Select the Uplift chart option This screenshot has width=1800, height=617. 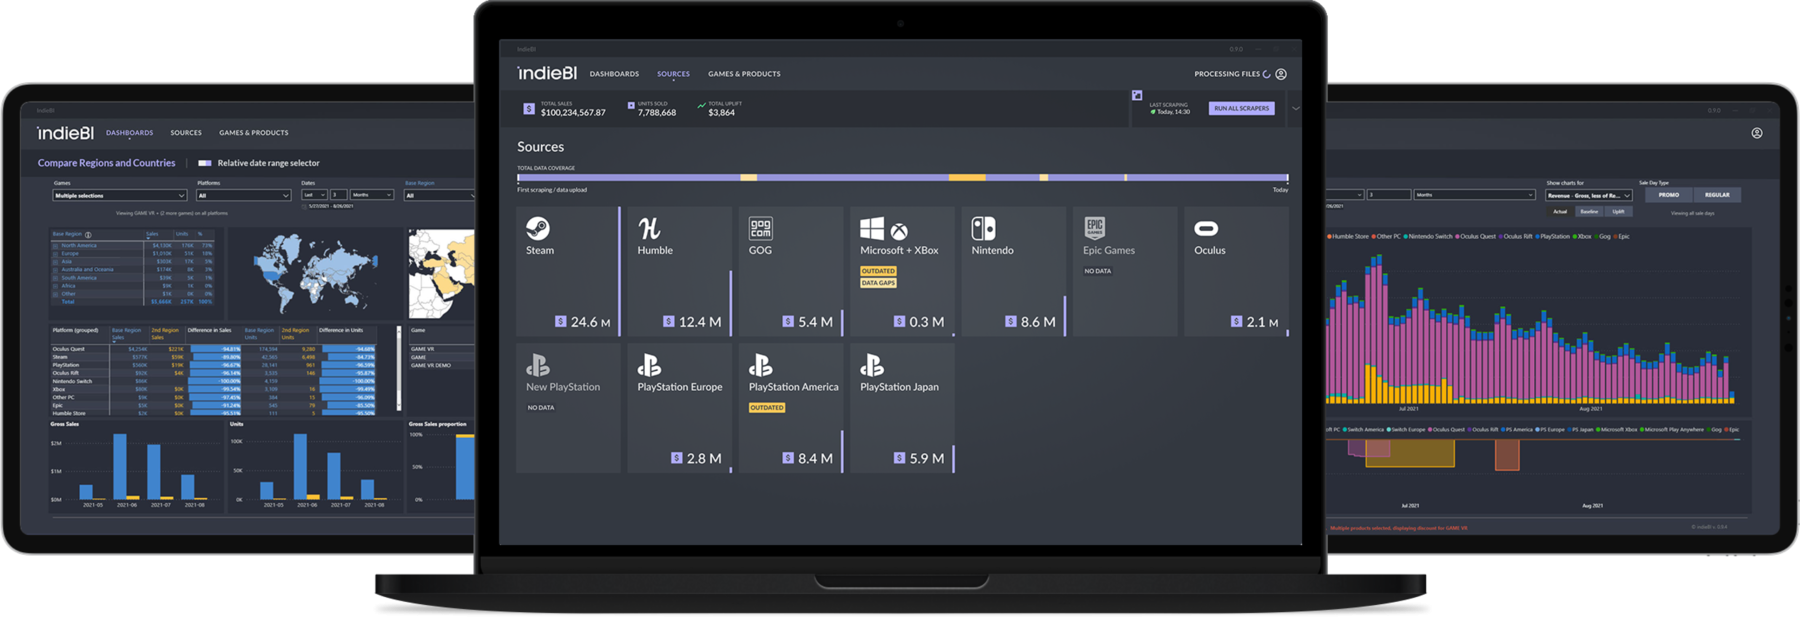click(1618, 211)
